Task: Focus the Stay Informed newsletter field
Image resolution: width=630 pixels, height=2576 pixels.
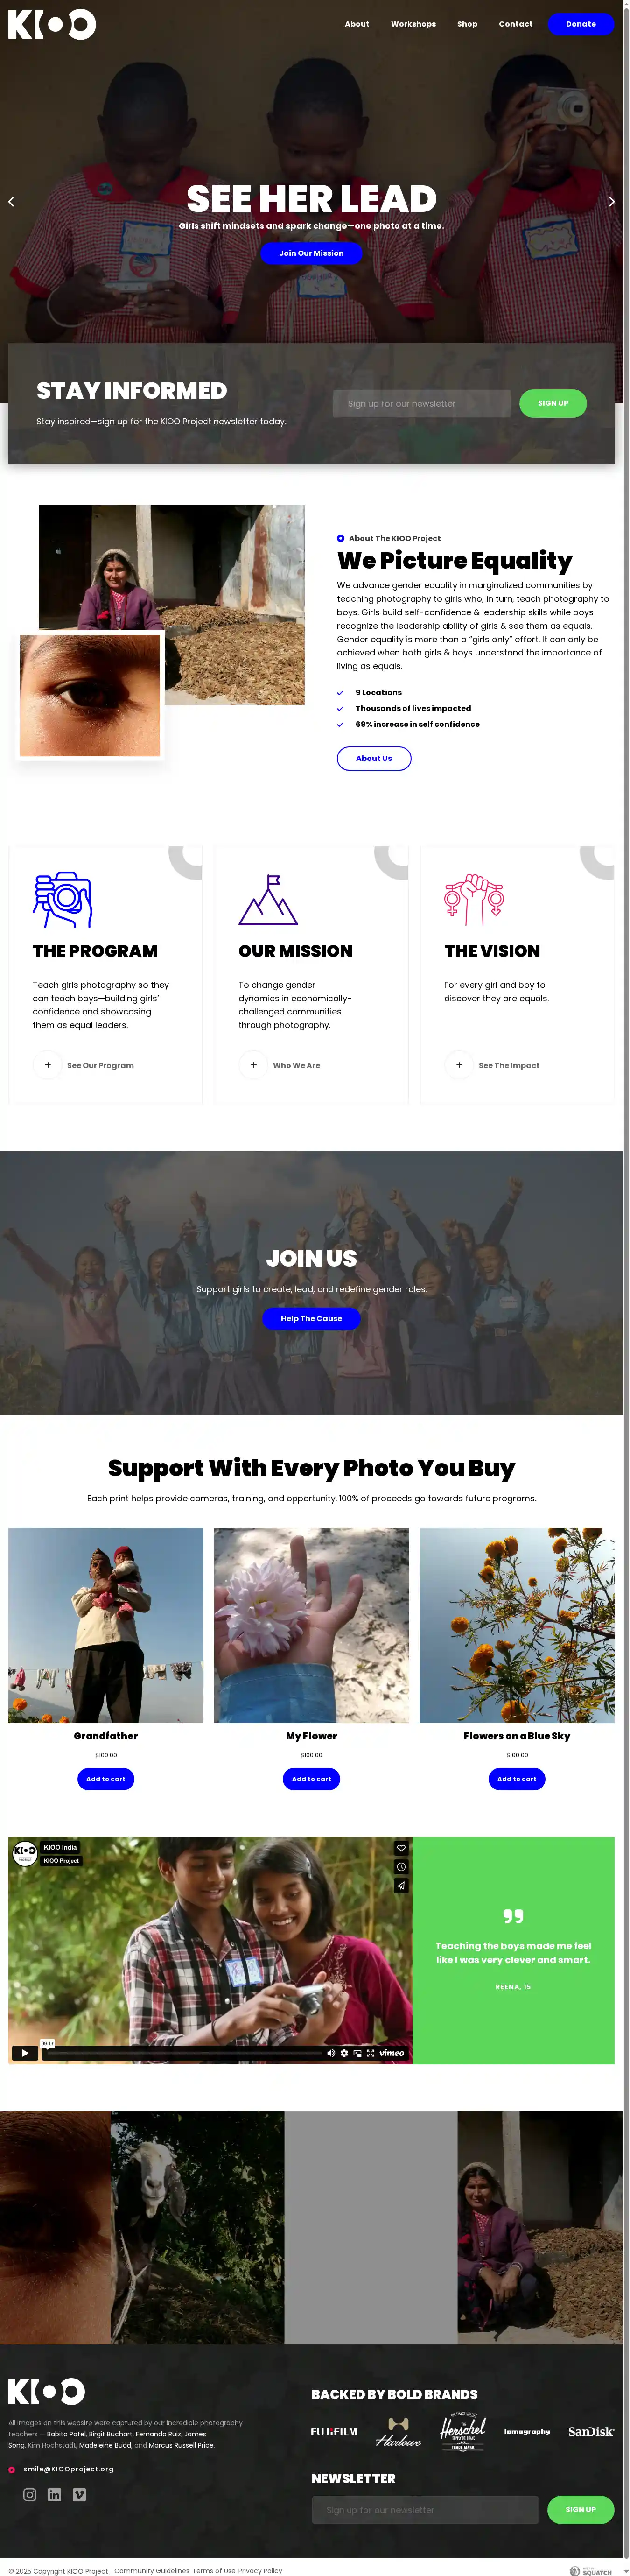Action: (x=422, y=404)
